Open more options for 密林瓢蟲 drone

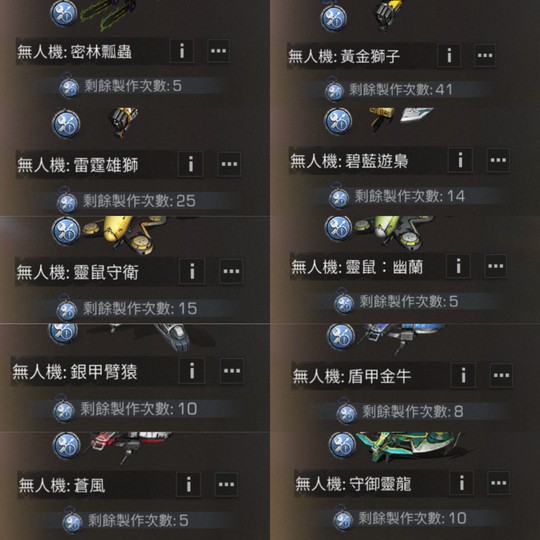click(219, 51)
